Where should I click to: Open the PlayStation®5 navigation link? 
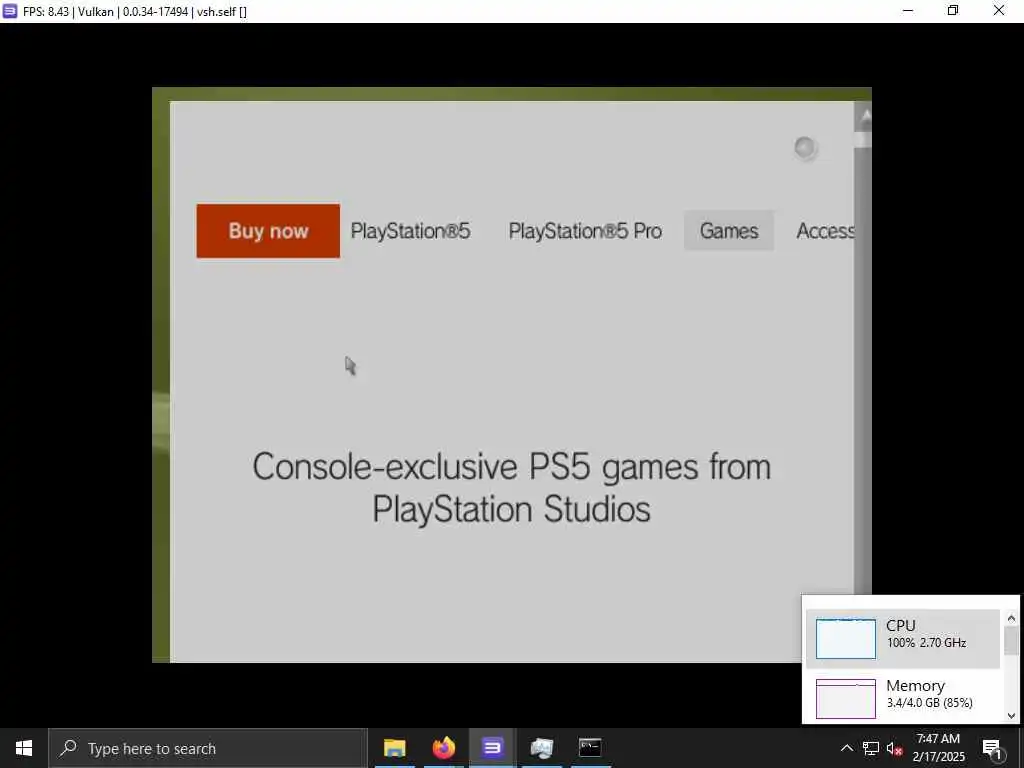pos(410,231)
